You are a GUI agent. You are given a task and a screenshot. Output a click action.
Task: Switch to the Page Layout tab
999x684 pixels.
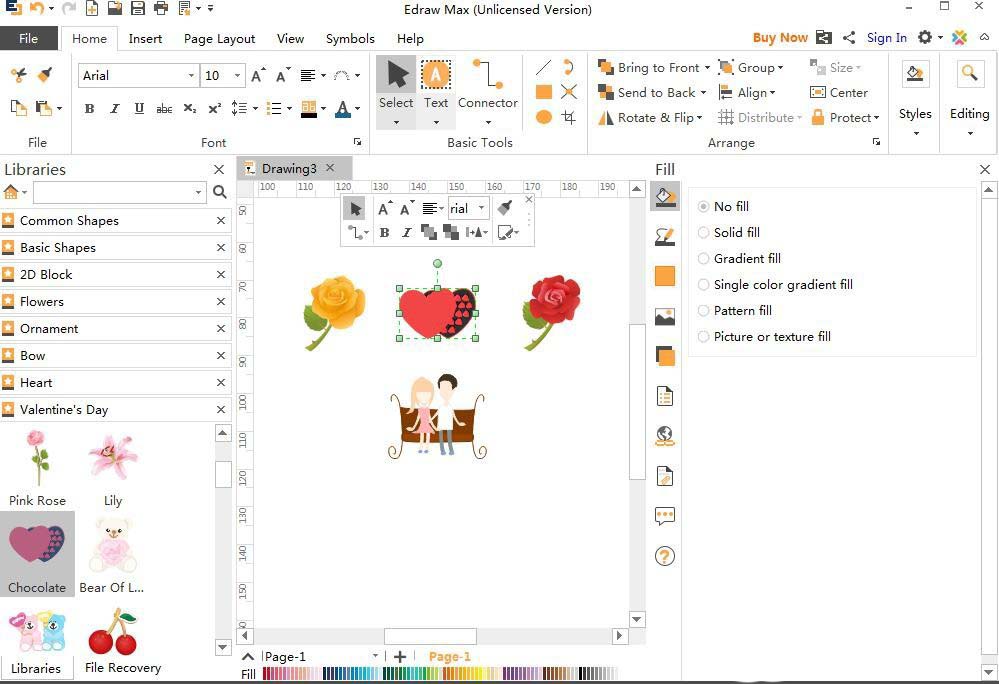(x=219, y=39)
